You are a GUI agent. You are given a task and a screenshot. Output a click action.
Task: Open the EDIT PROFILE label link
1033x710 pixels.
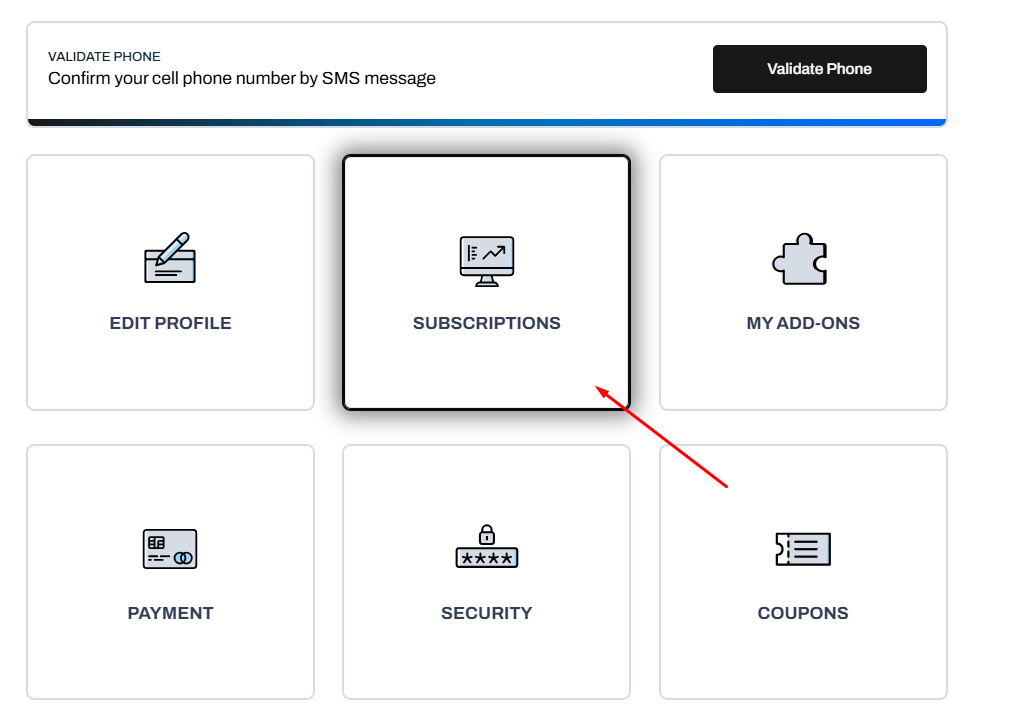pos(171,323)
